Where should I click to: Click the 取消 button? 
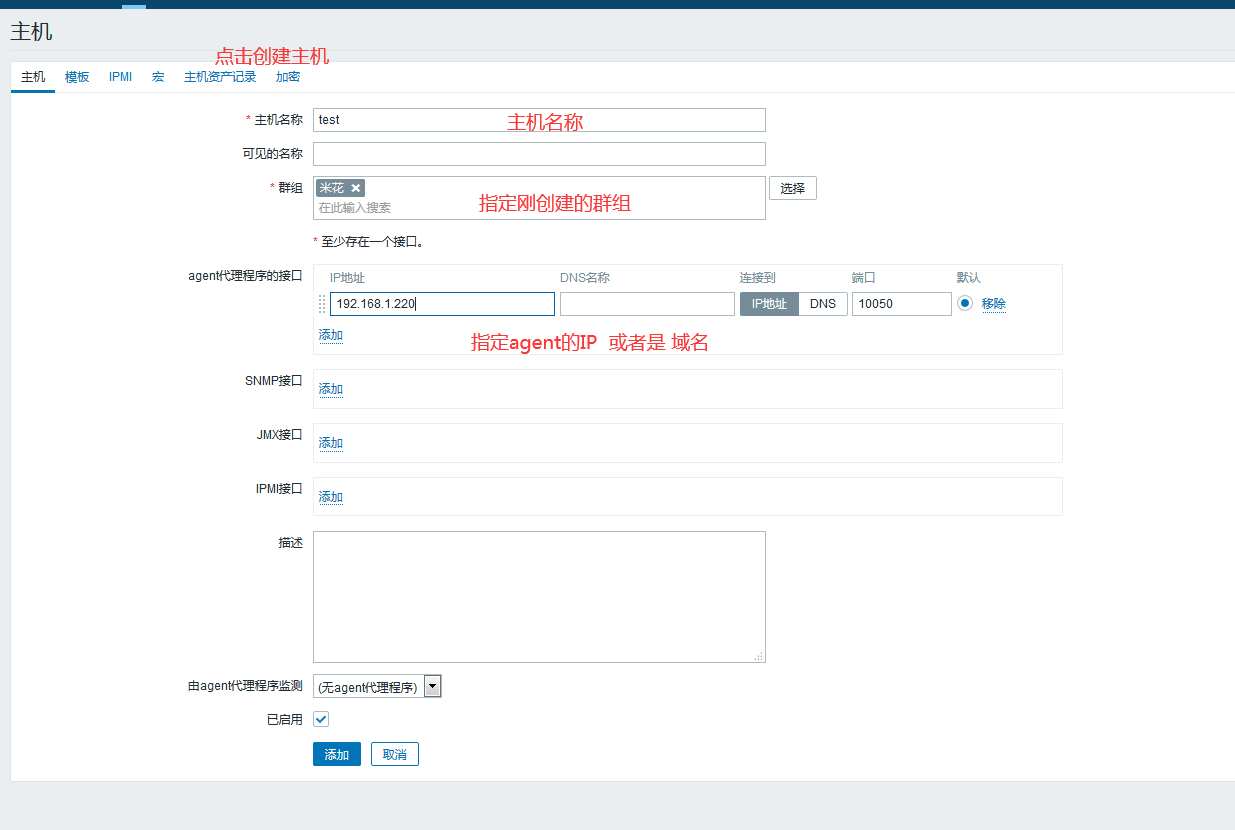click(394, 754)
